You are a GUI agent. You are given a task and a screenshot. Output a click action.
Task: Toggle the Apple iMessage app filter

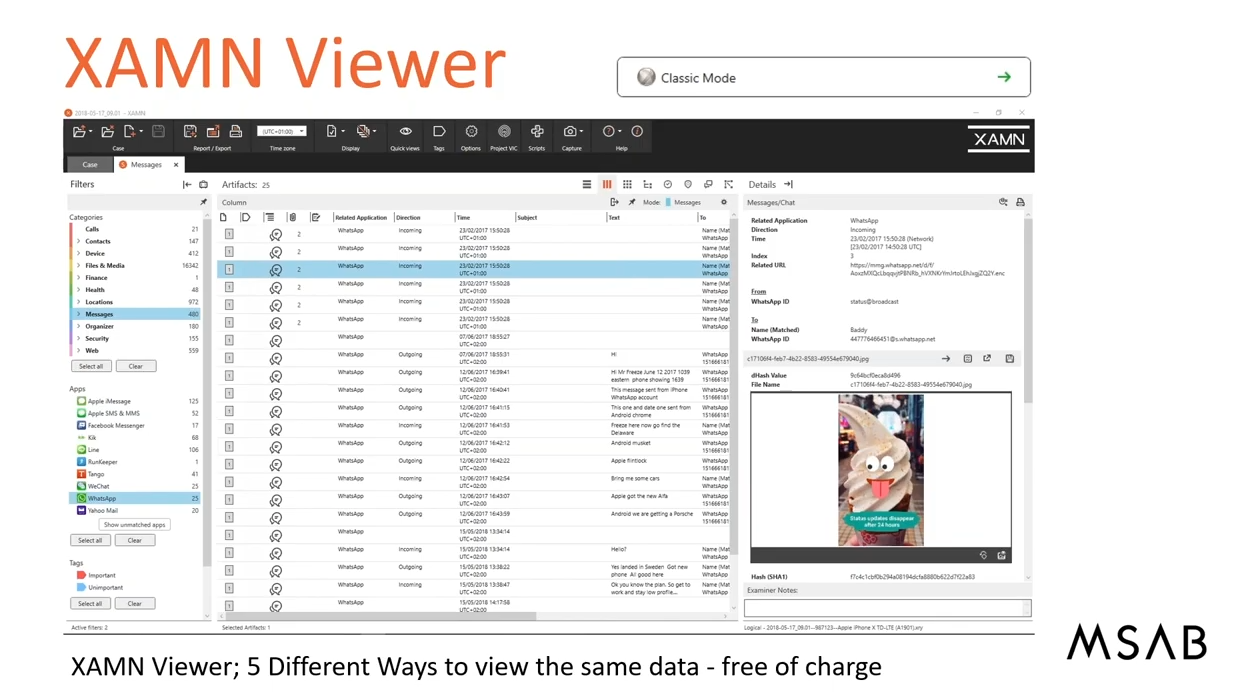click(108, 402)
